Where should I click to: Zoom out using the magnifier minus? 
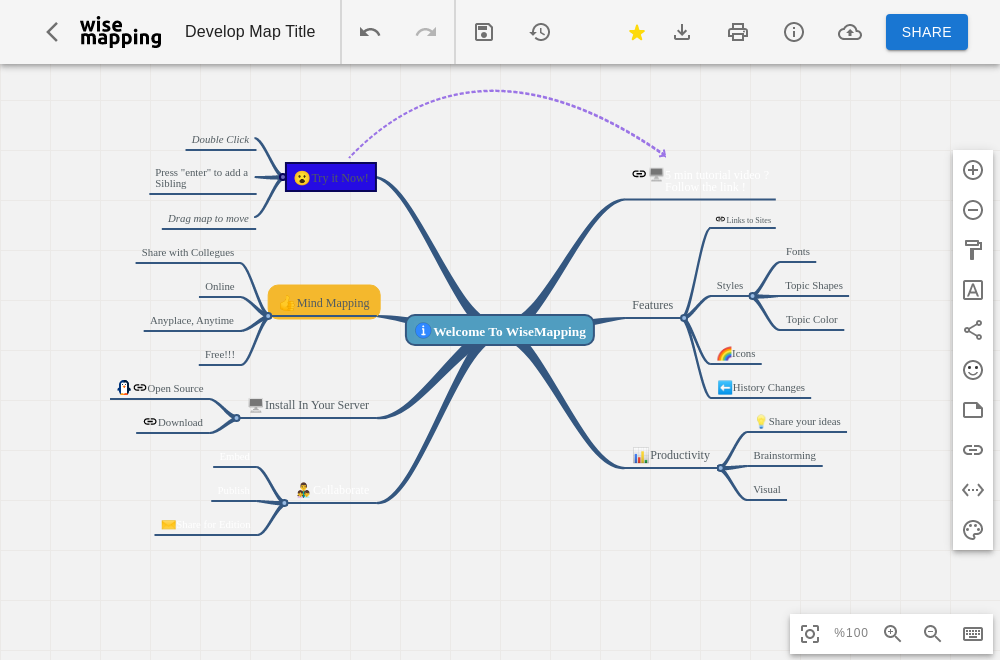[932, 633]
